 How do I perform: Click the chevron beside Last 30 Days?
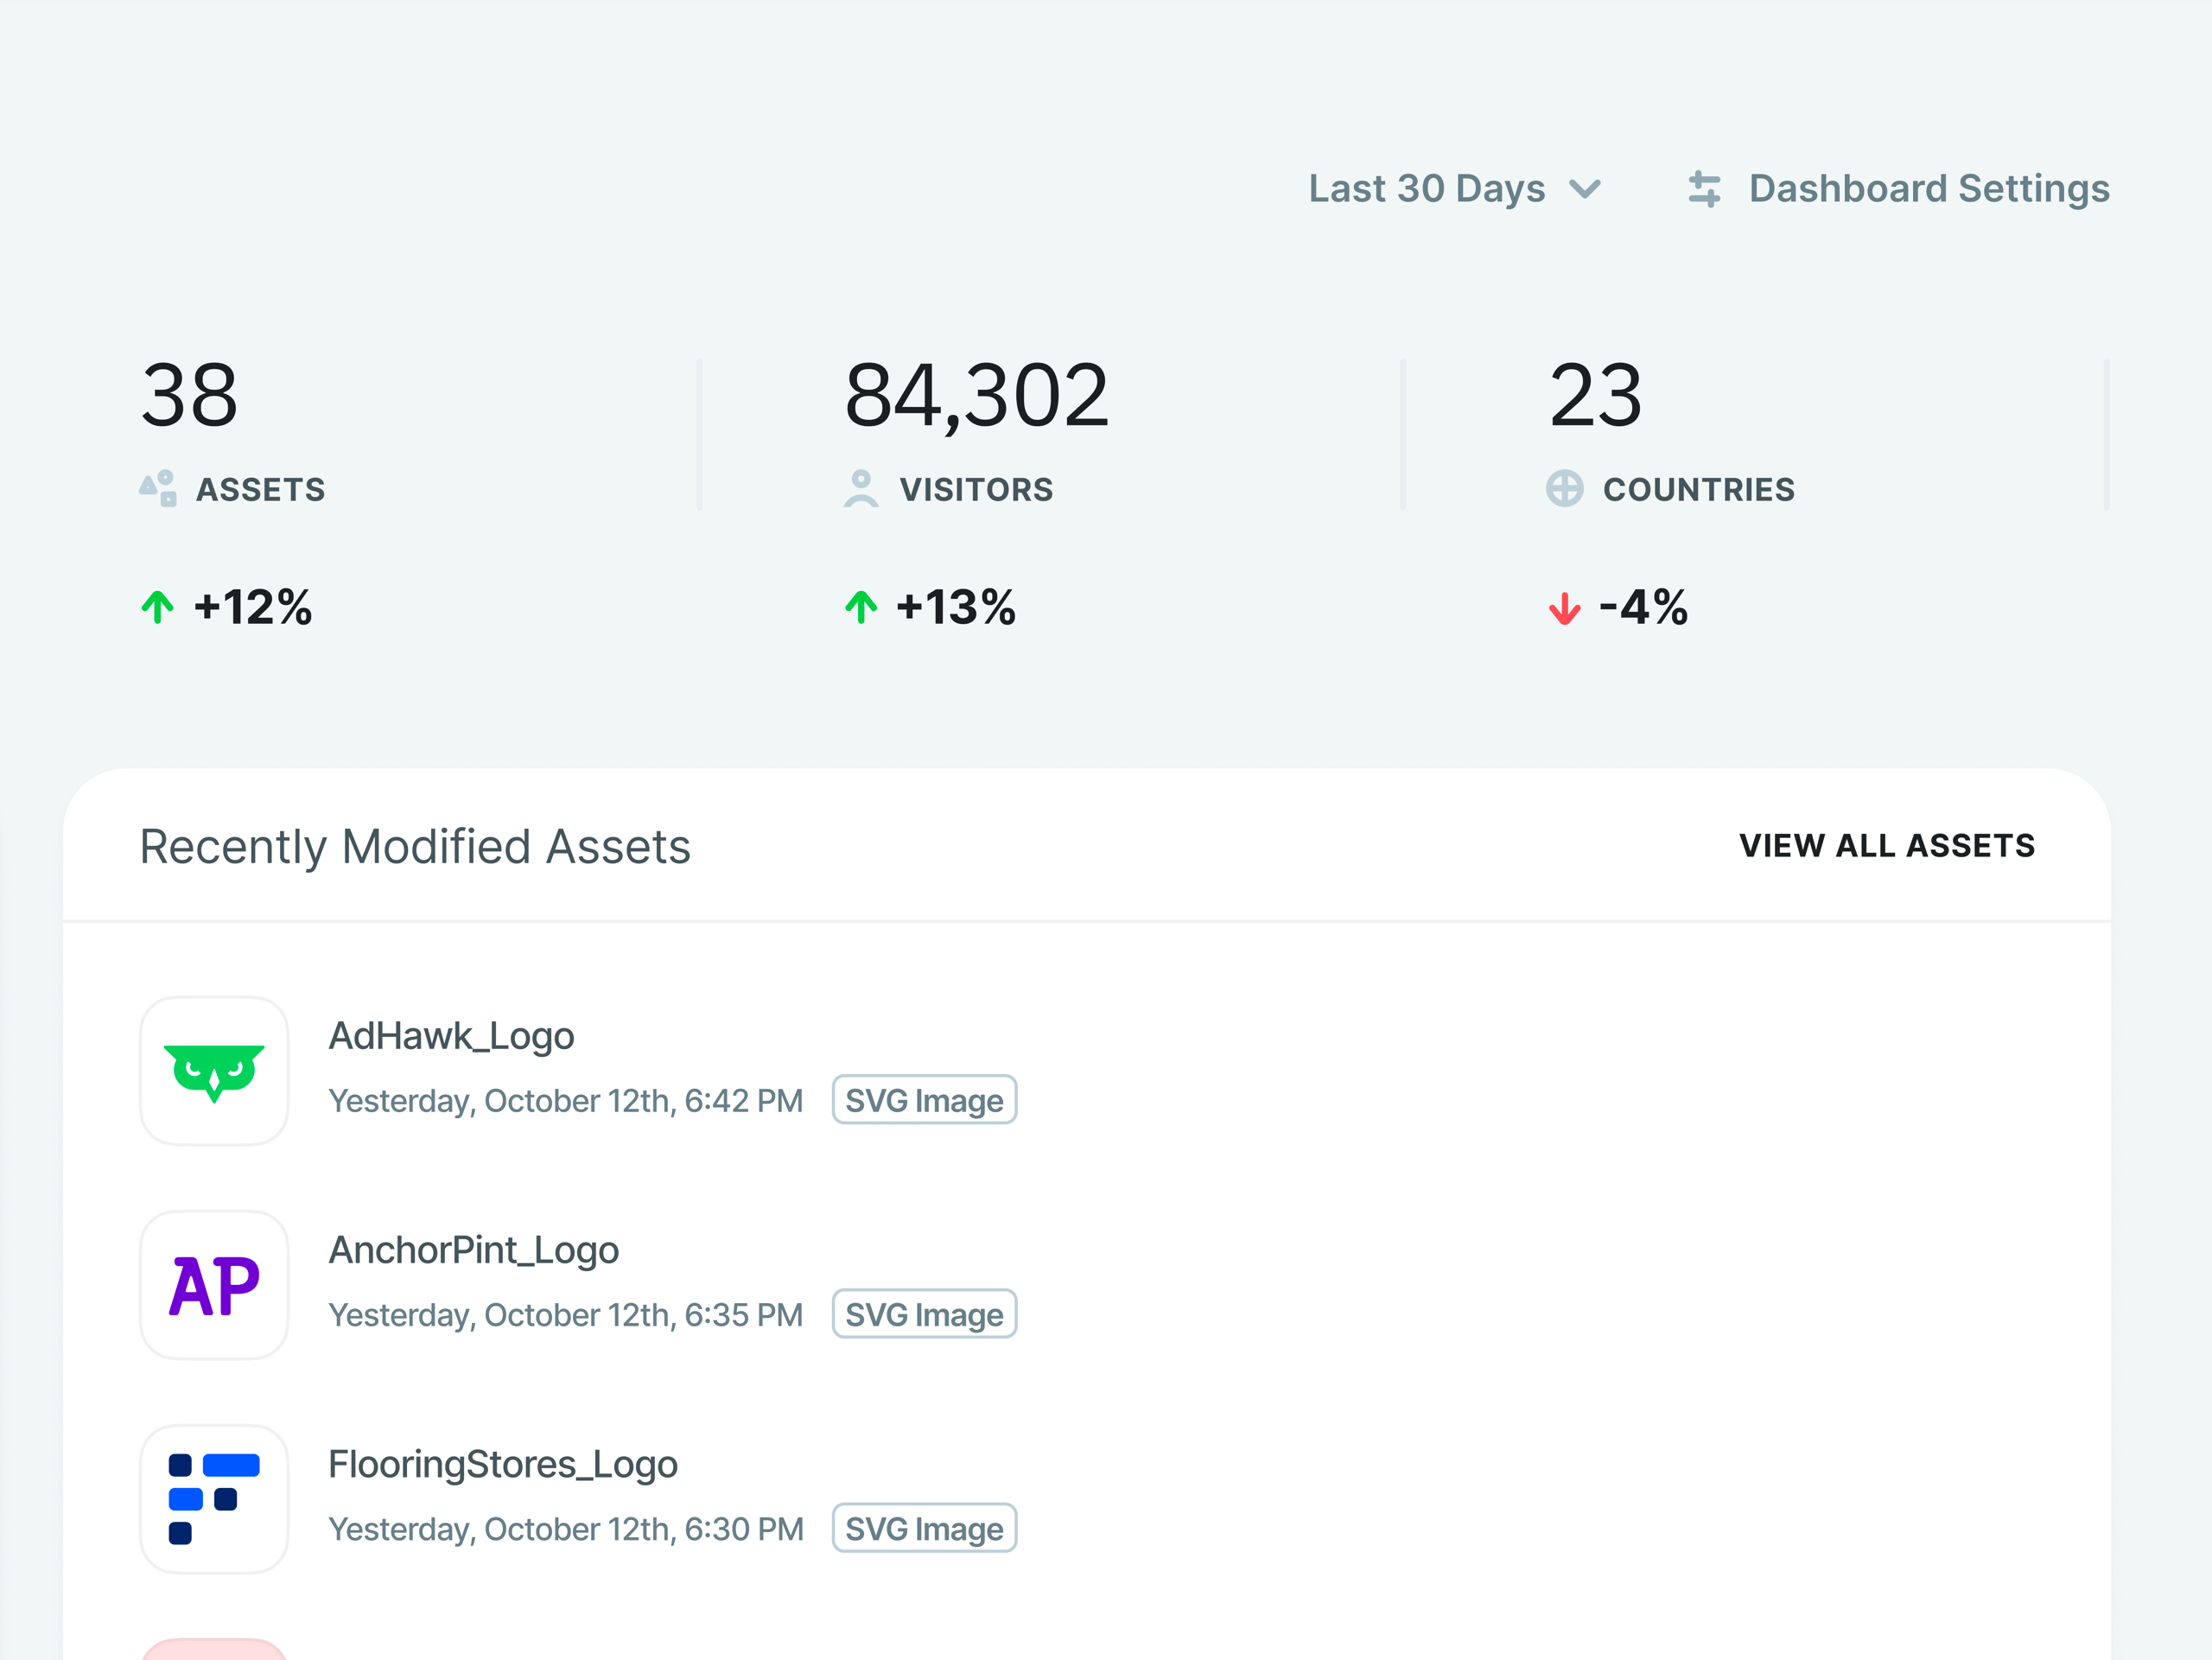1585,189
